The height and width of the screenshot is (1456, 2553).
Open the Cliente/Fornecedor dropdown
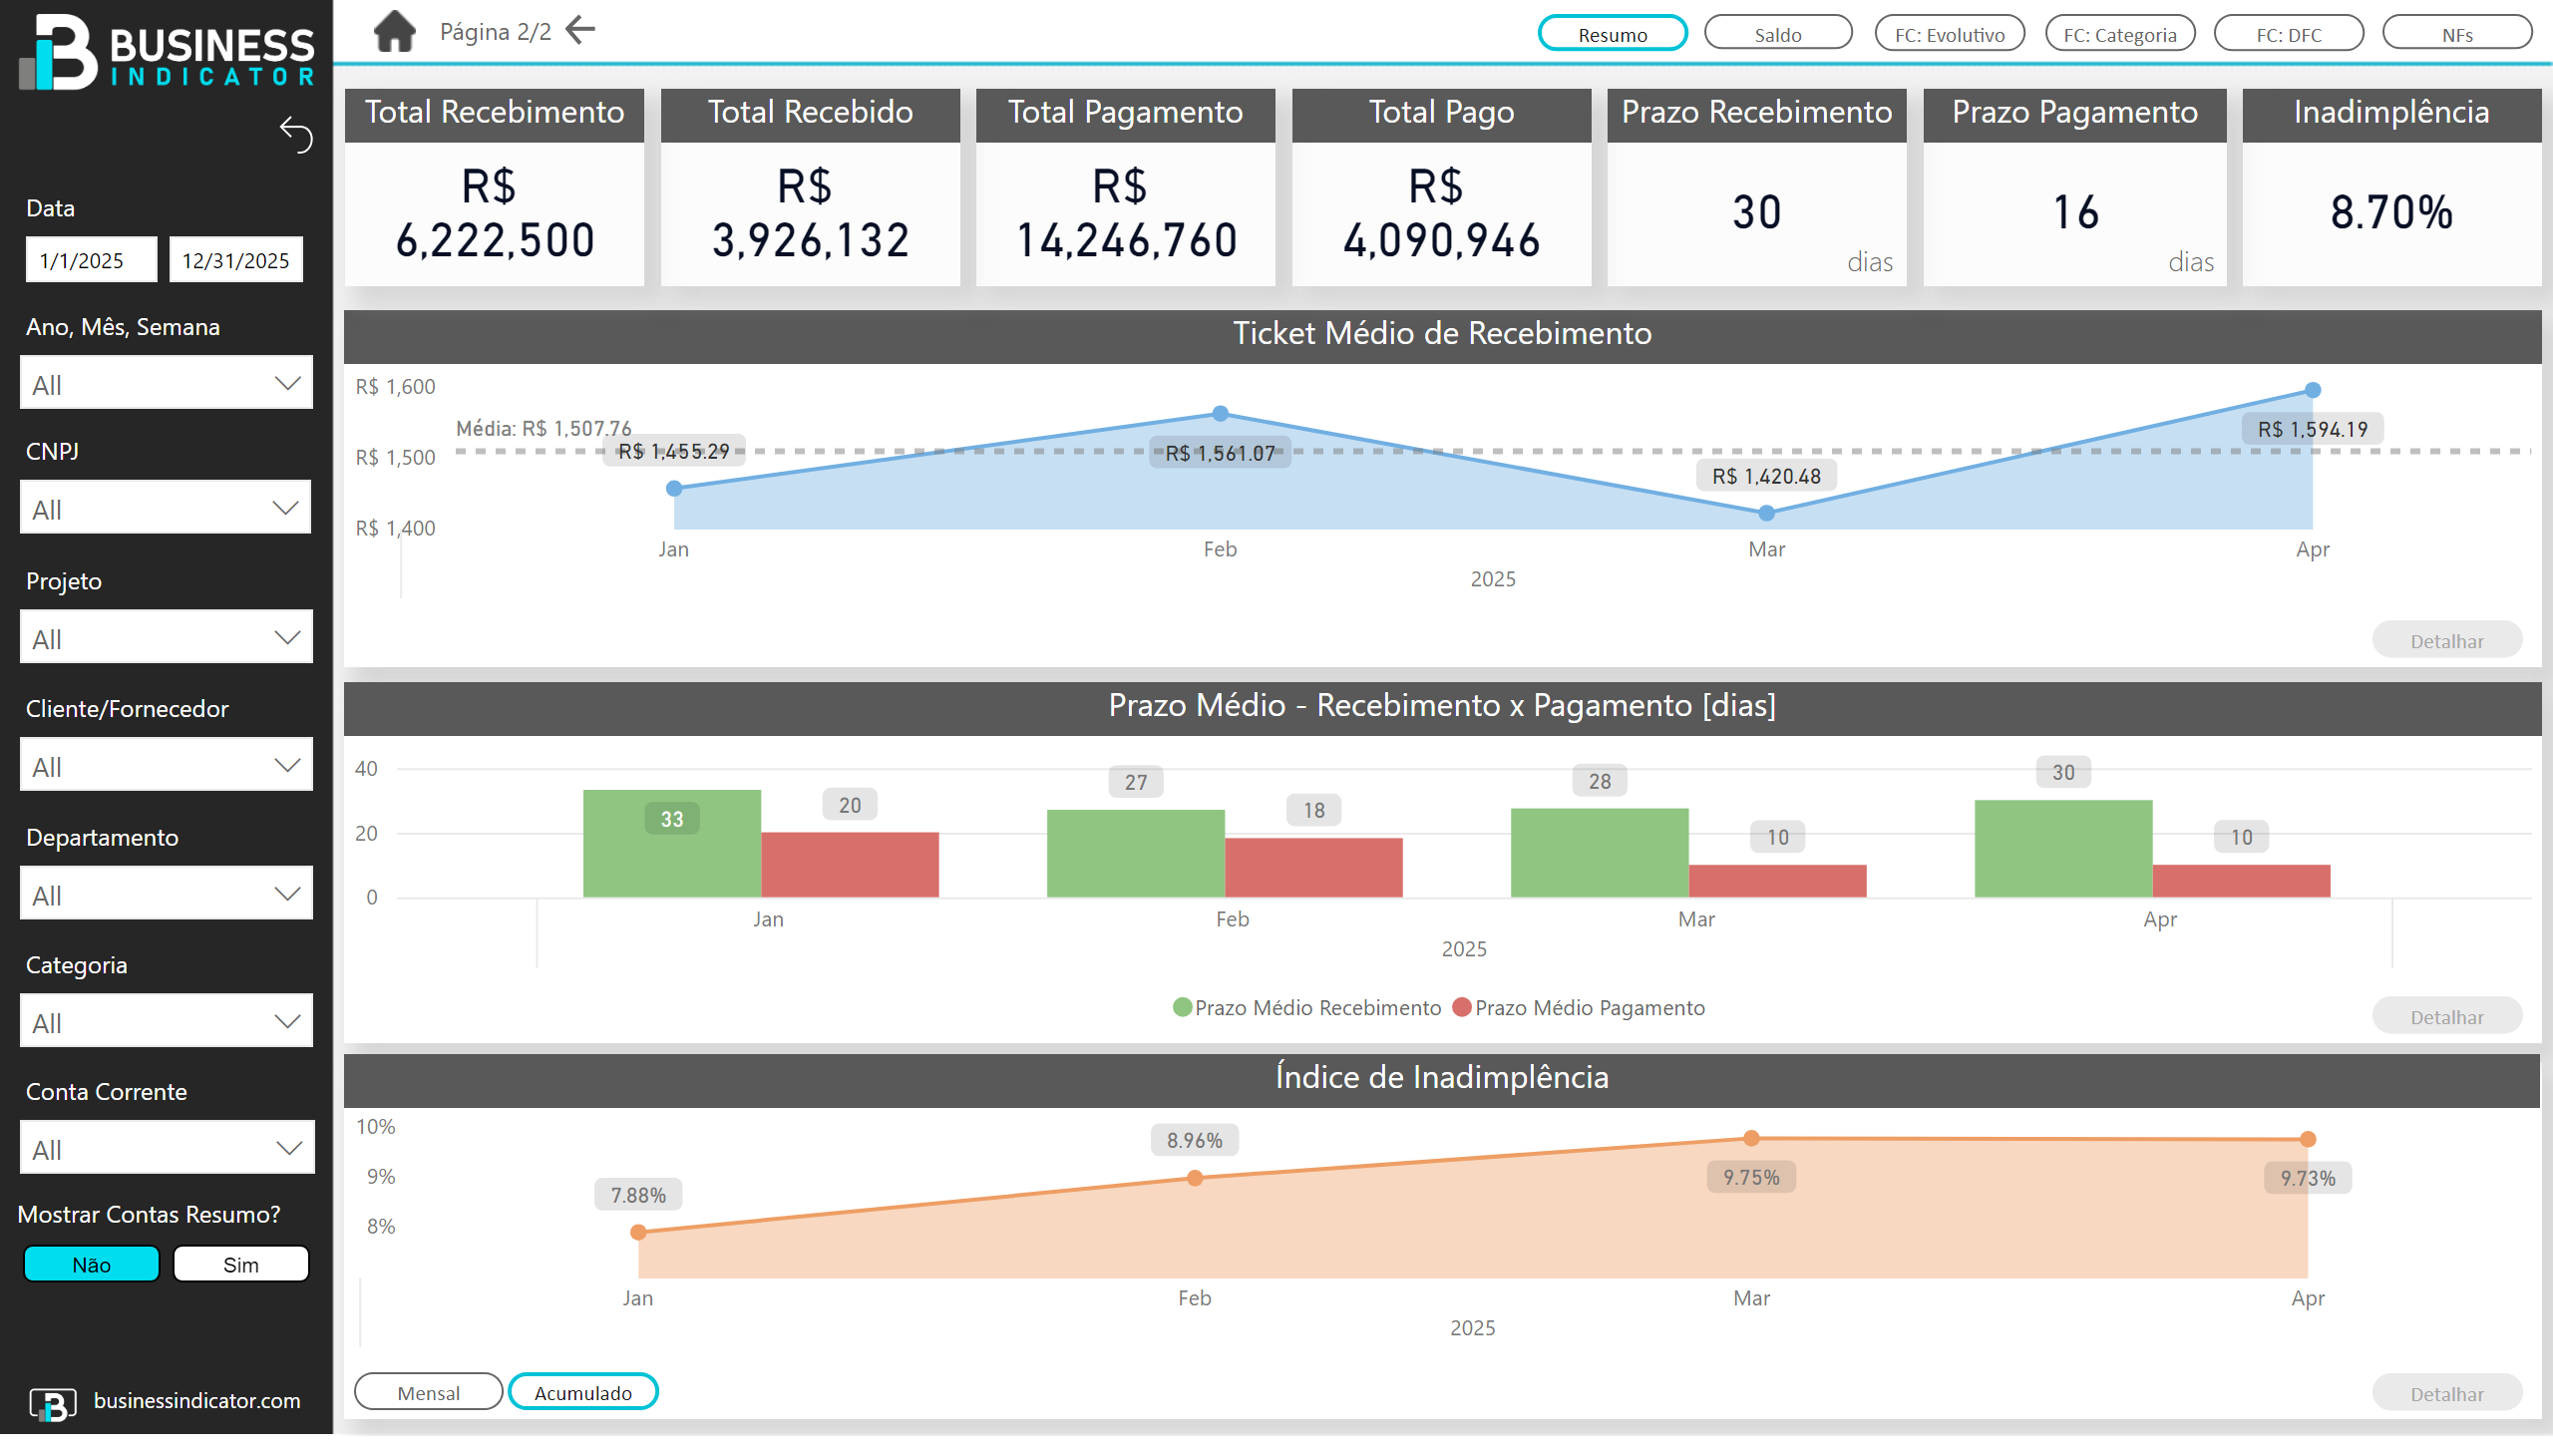click(166, 766)
